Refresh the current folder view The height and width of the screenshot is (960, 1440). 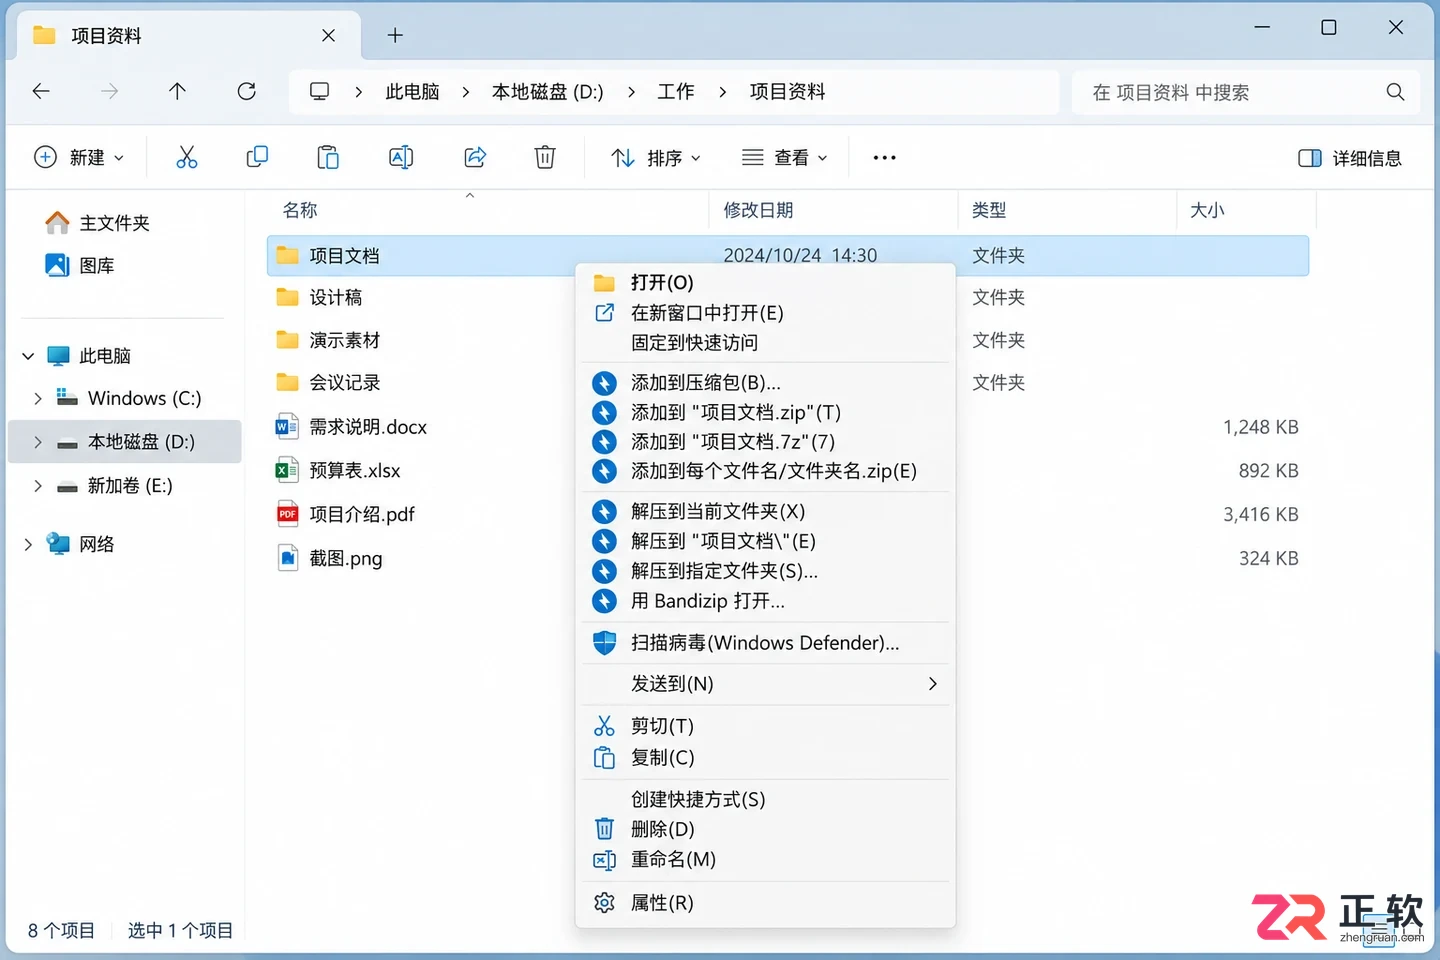246,92
